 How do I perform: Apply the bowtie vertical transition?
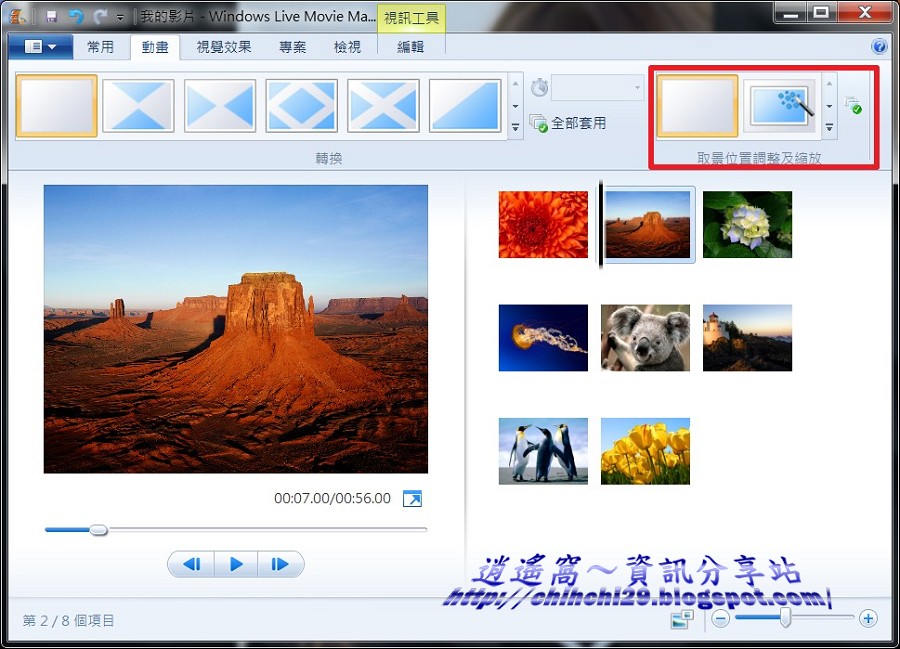coord(138,106)
